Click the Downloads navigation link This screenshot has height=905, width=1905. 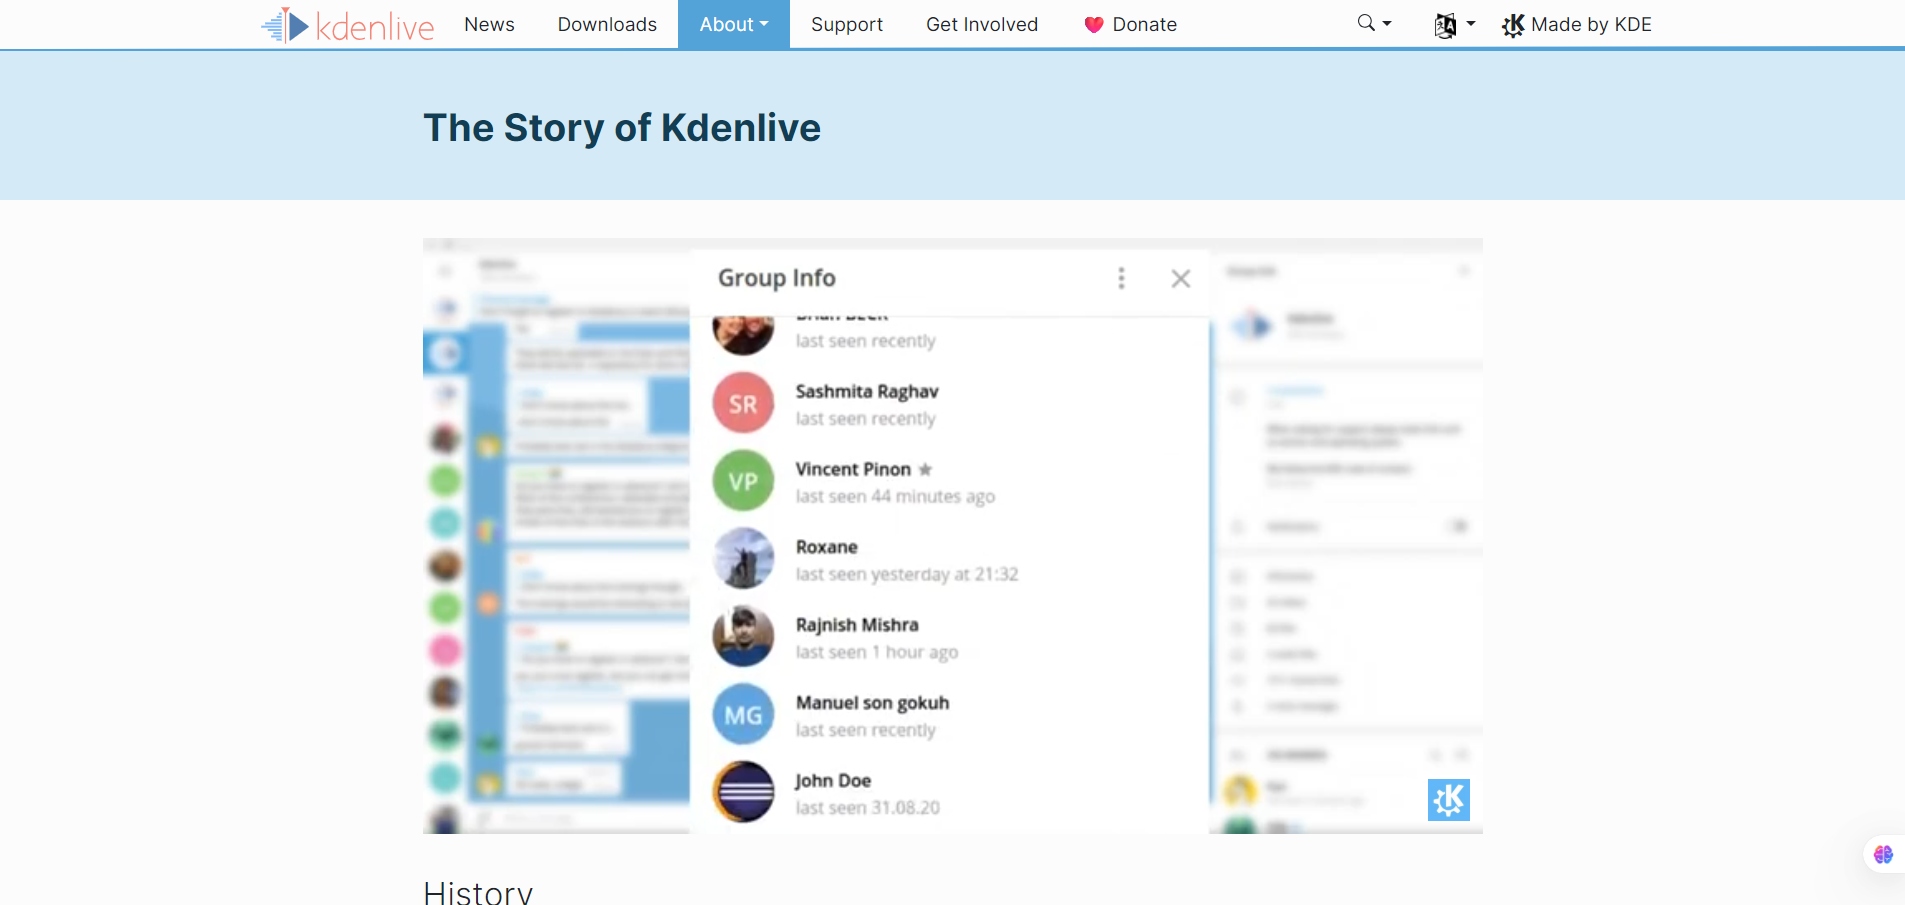pos(607,24)
